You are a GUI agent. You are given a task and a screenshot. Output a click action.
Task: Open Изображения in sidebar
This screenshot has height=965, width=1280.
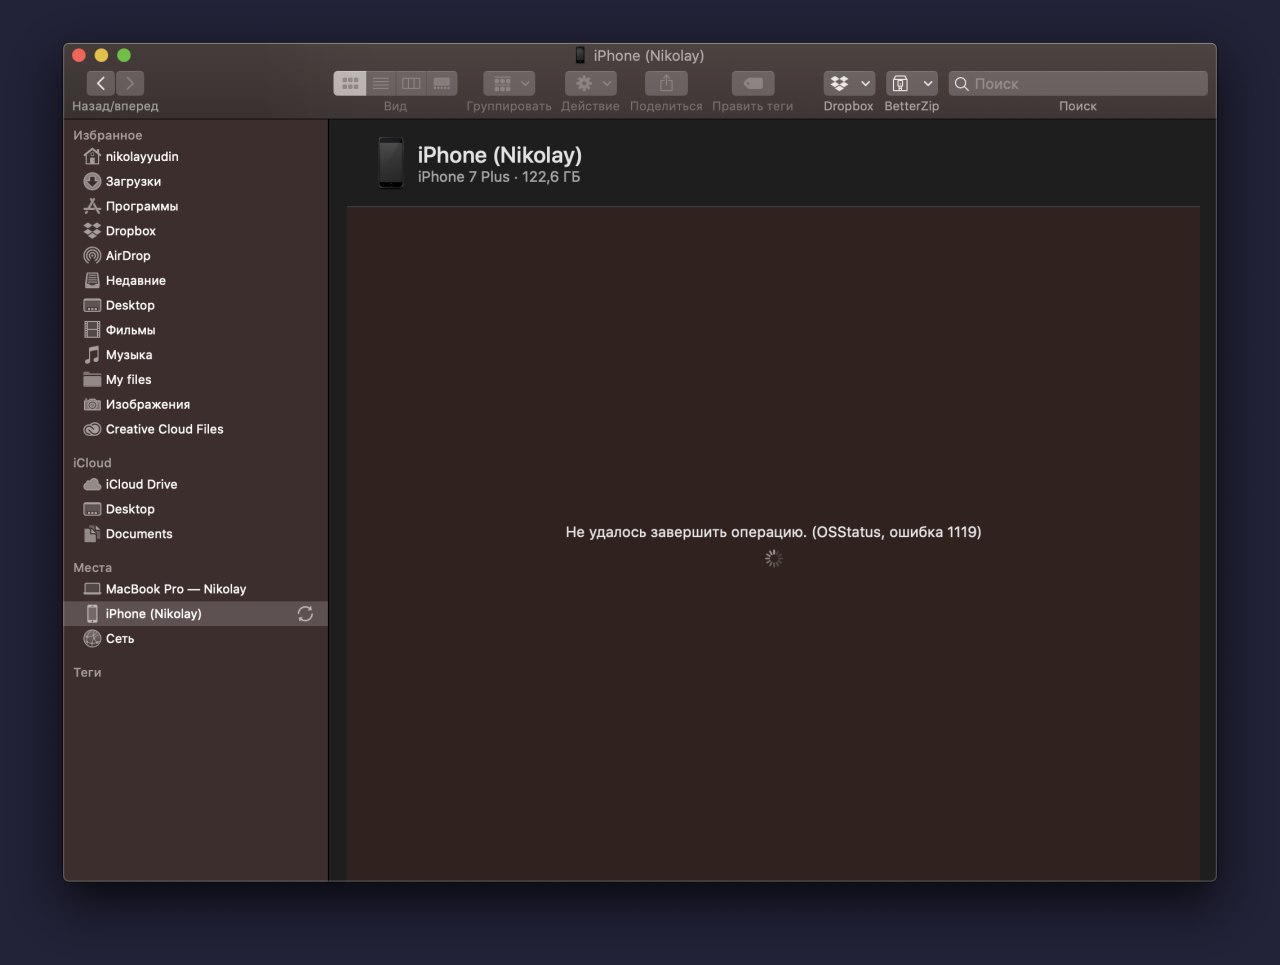click(x=196, y=404)
